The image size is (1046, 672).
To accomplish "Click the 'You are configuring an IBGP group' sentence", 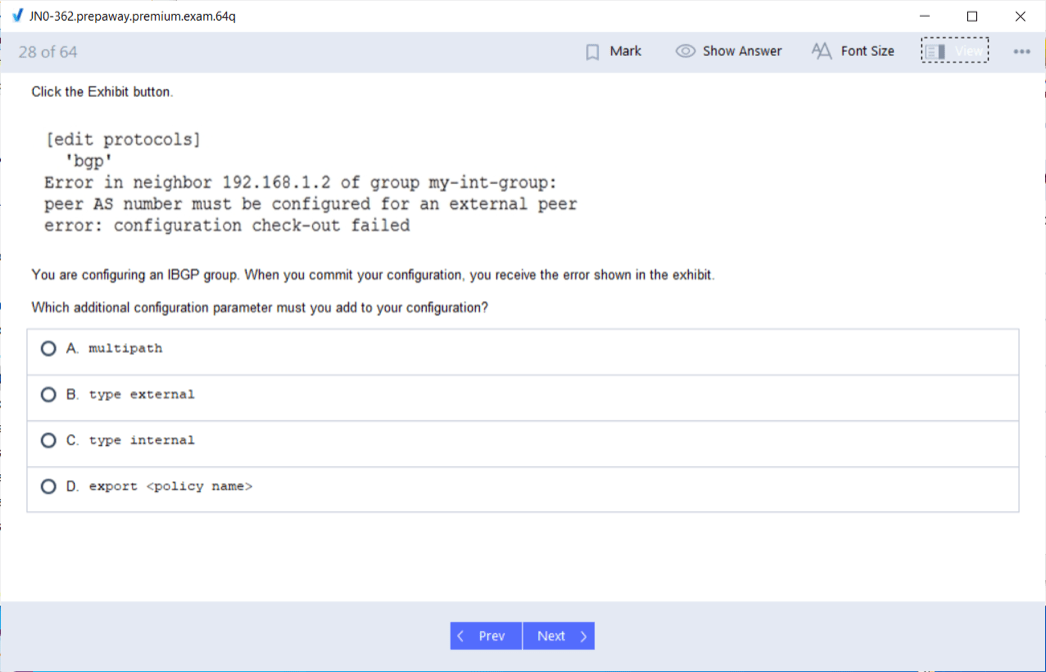I will pyautogui.click(x=373, y=275).
